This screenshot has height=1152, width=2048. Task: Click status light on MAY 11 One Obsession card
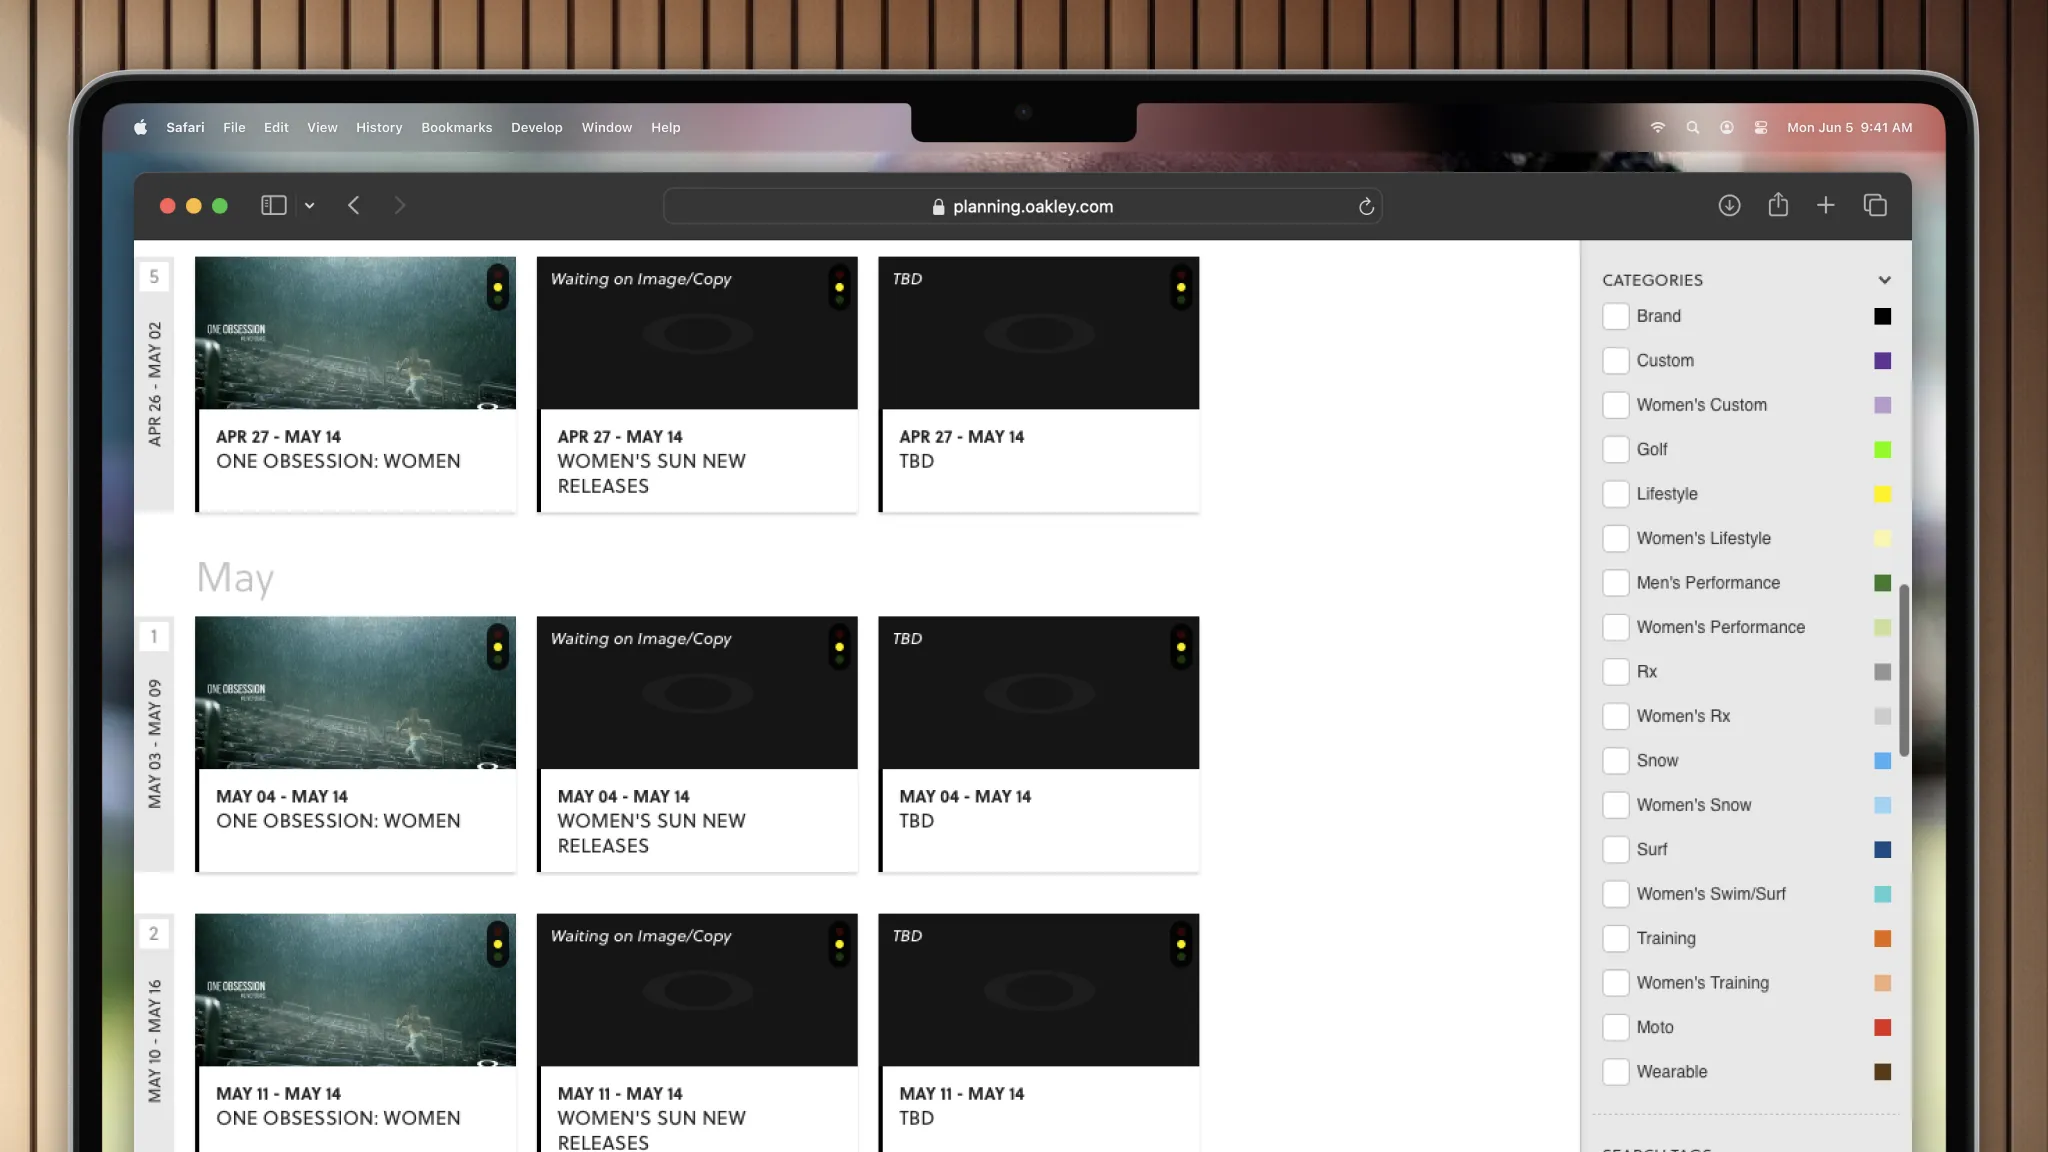497,944
